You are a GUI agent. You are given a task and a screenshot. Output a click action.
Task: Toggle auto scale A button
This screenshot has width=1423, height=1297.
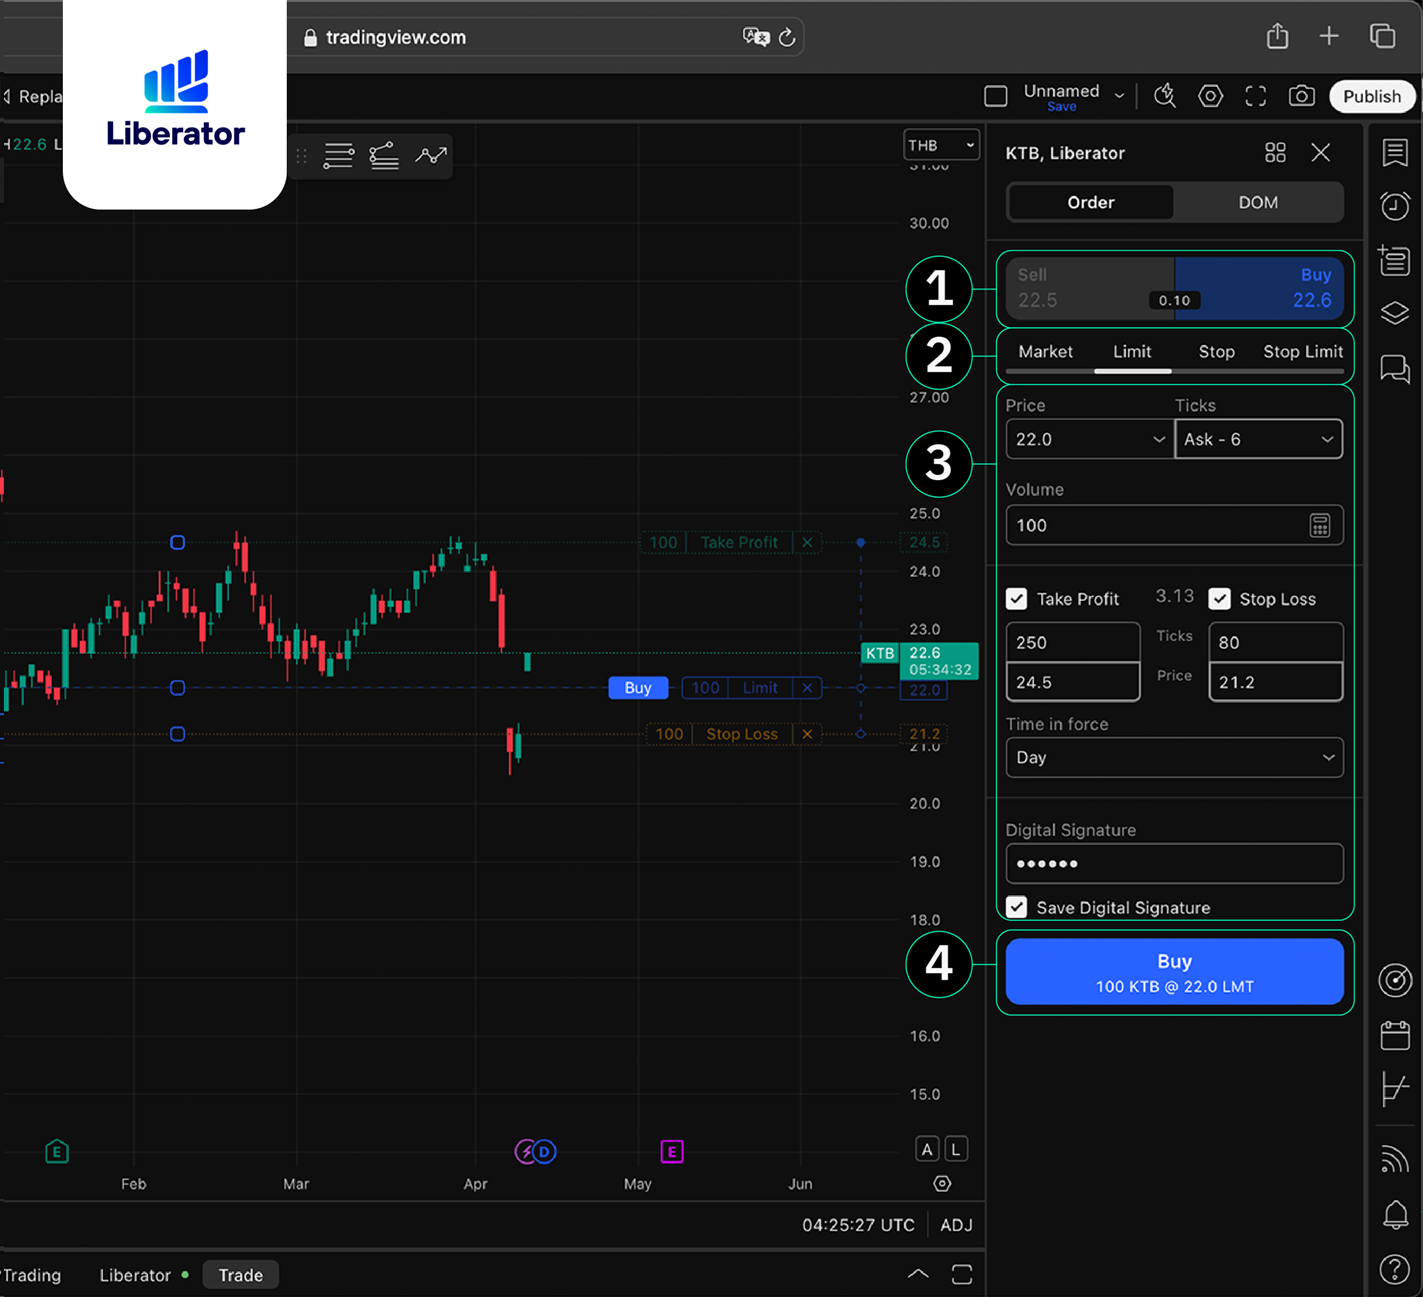927,1150
